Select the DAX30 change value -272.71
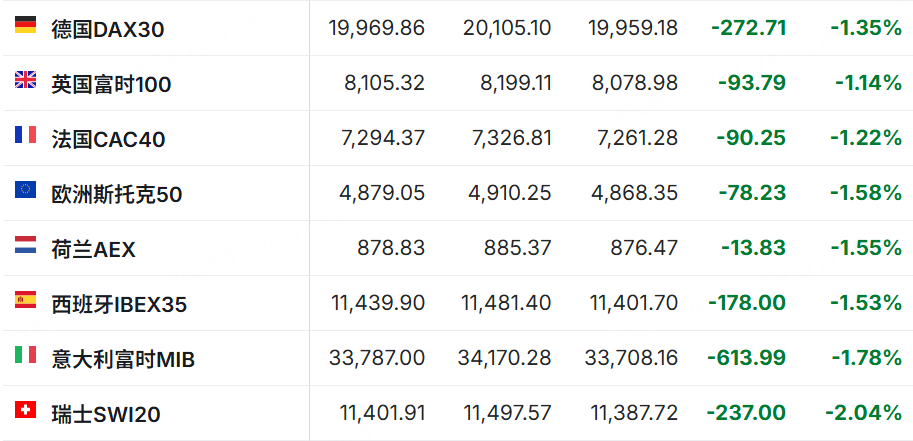The width and height of the screenshot is (913, 441). pyautogui.click(x=748, y=27)
